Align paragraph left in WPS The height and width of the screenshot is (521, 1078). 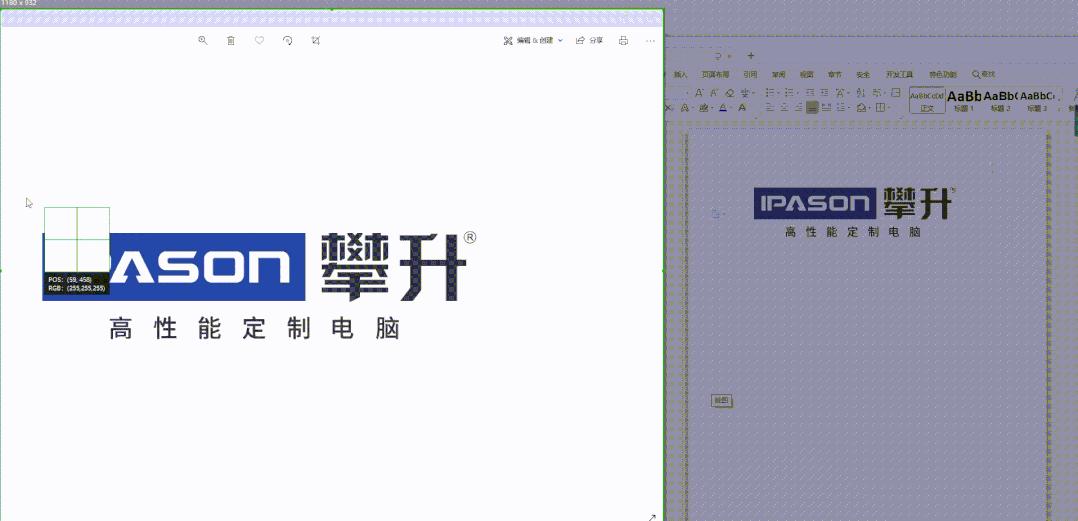coord(770,107)
